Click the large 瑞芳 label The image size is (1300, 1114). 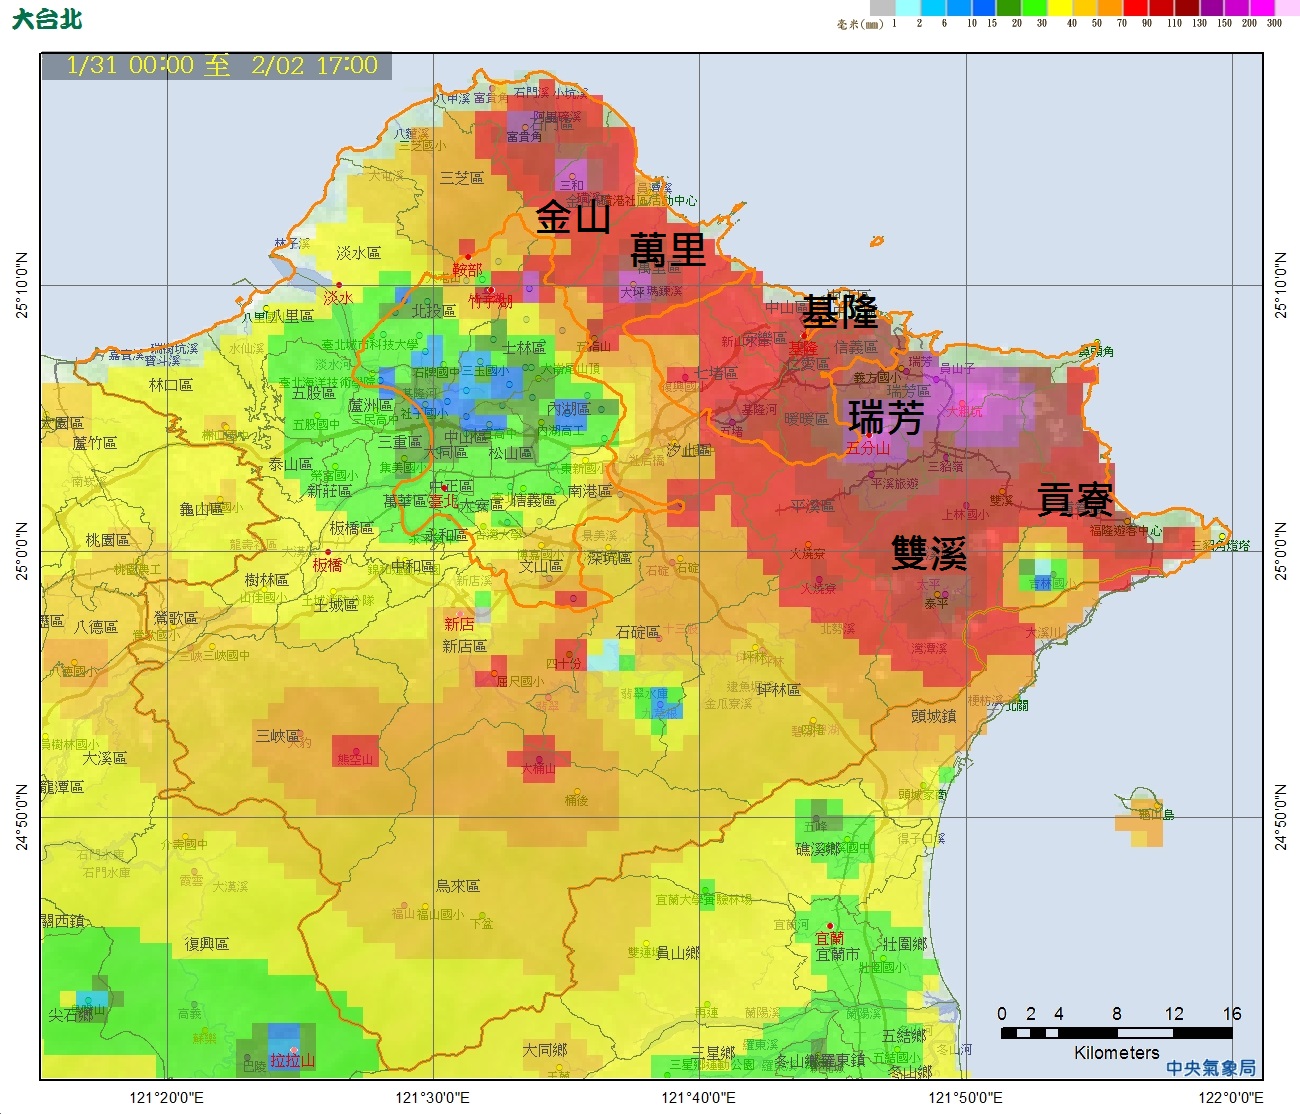click(x=886, y=417)
